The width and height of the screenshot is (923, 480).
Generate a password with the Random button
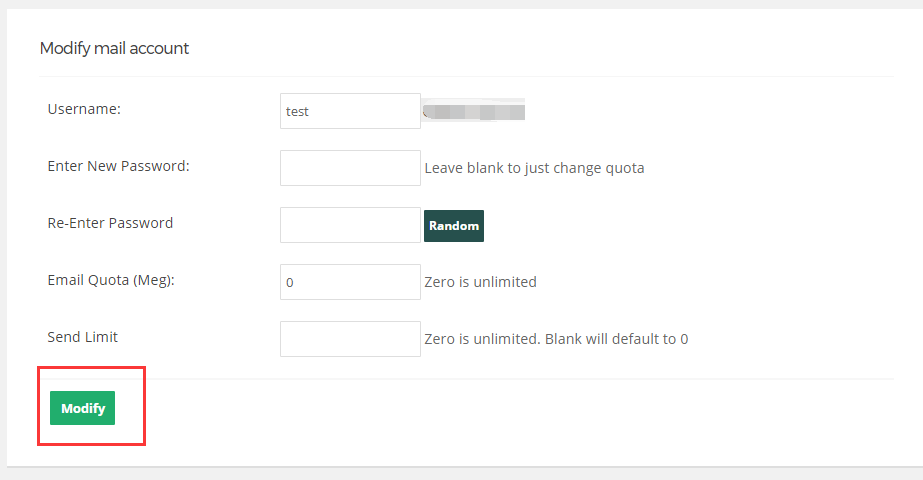pyautogui.click(x=454, y=226)
